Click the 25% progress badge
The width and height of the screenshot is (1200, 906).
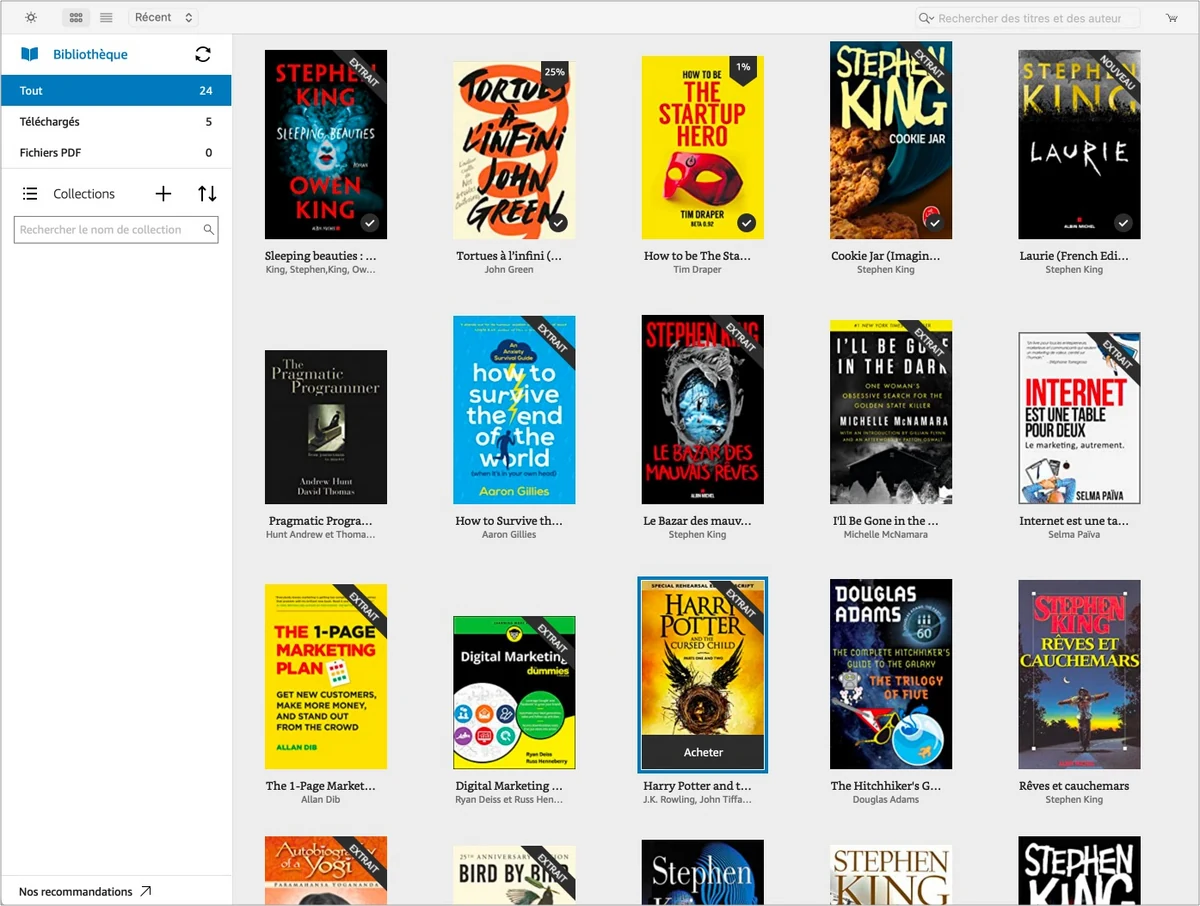pos(554,73)
